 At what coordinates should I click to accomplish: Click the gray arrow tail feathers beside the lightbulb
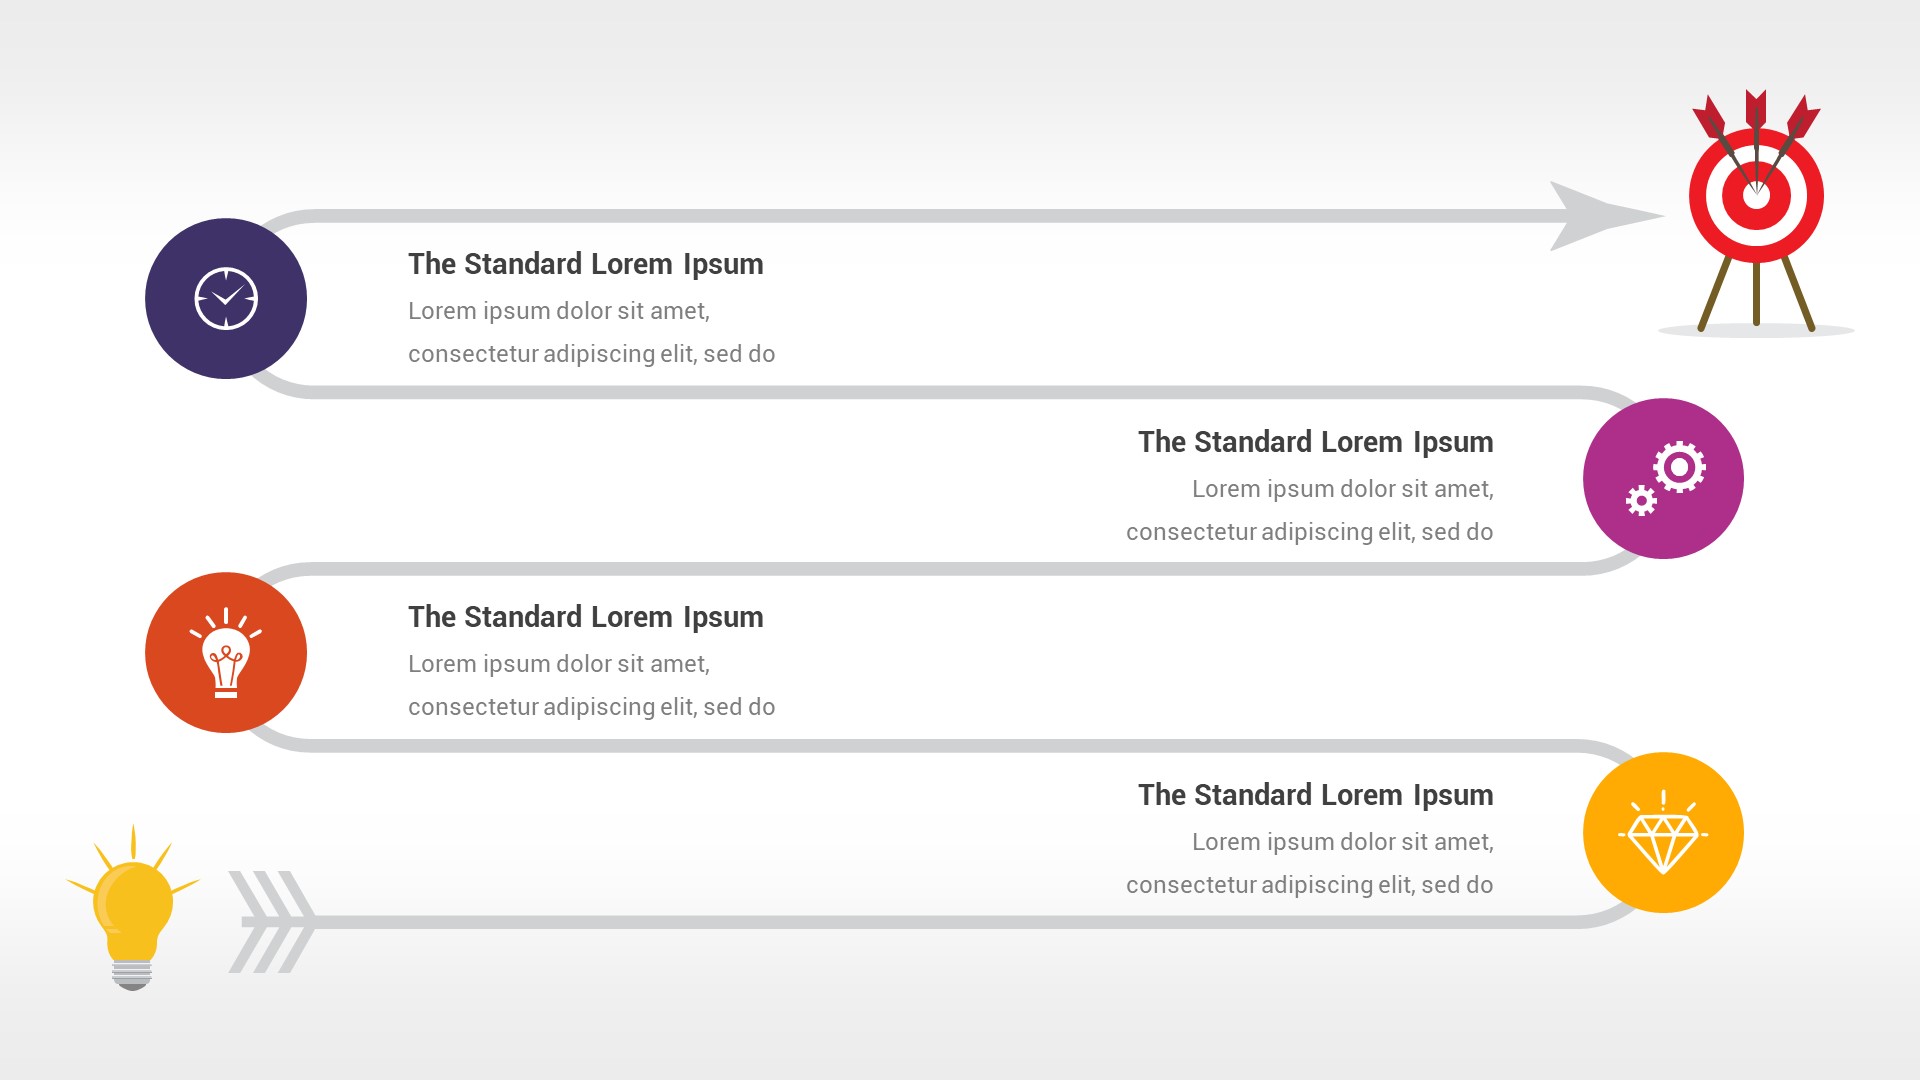pyautogui.click(x=272, y=921)
